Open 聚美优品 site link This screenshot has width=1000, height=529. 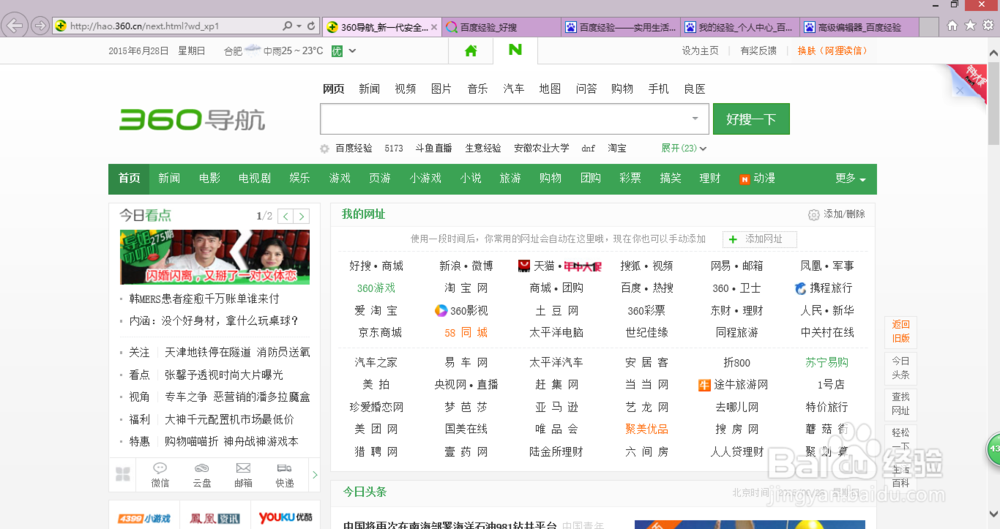[x=647, y=429]
